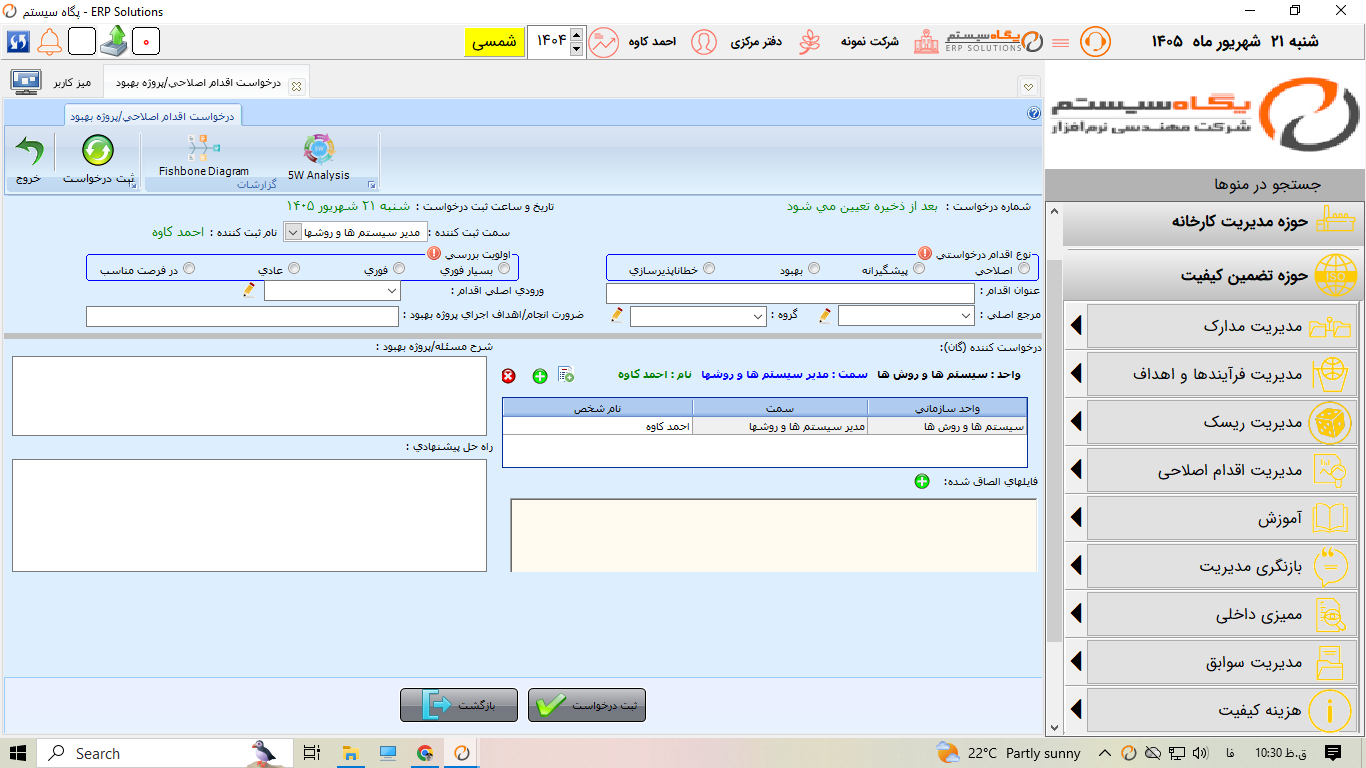Click the pencil icon beside مرجع اصلی

[825, 315]
